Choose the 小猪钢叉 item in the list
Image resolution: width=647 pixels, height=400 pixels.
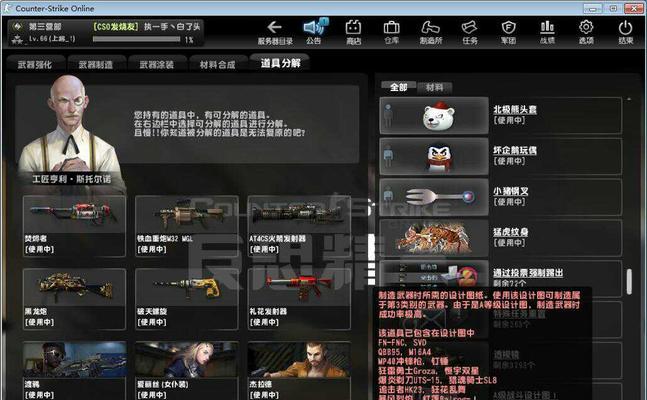click(x=500, y=197)
